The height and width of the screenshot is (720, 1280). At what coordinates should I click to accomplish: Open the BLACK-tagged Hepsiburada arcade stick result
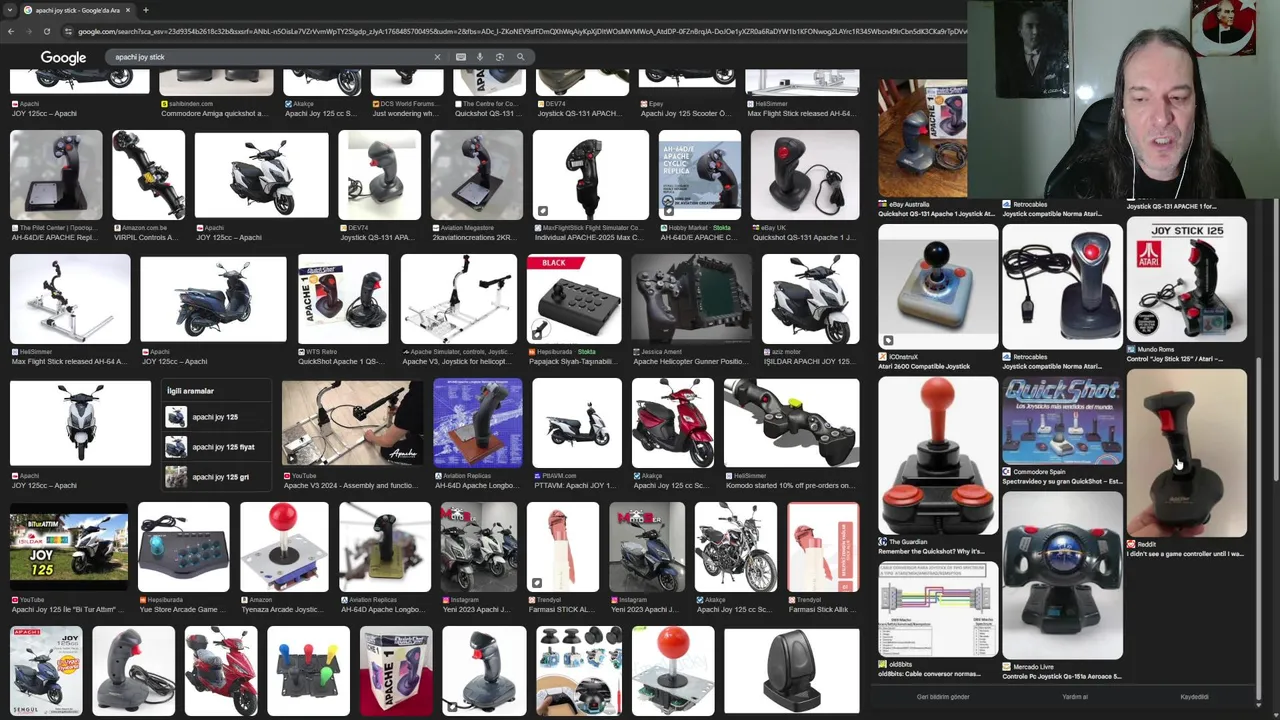[574, 310]
